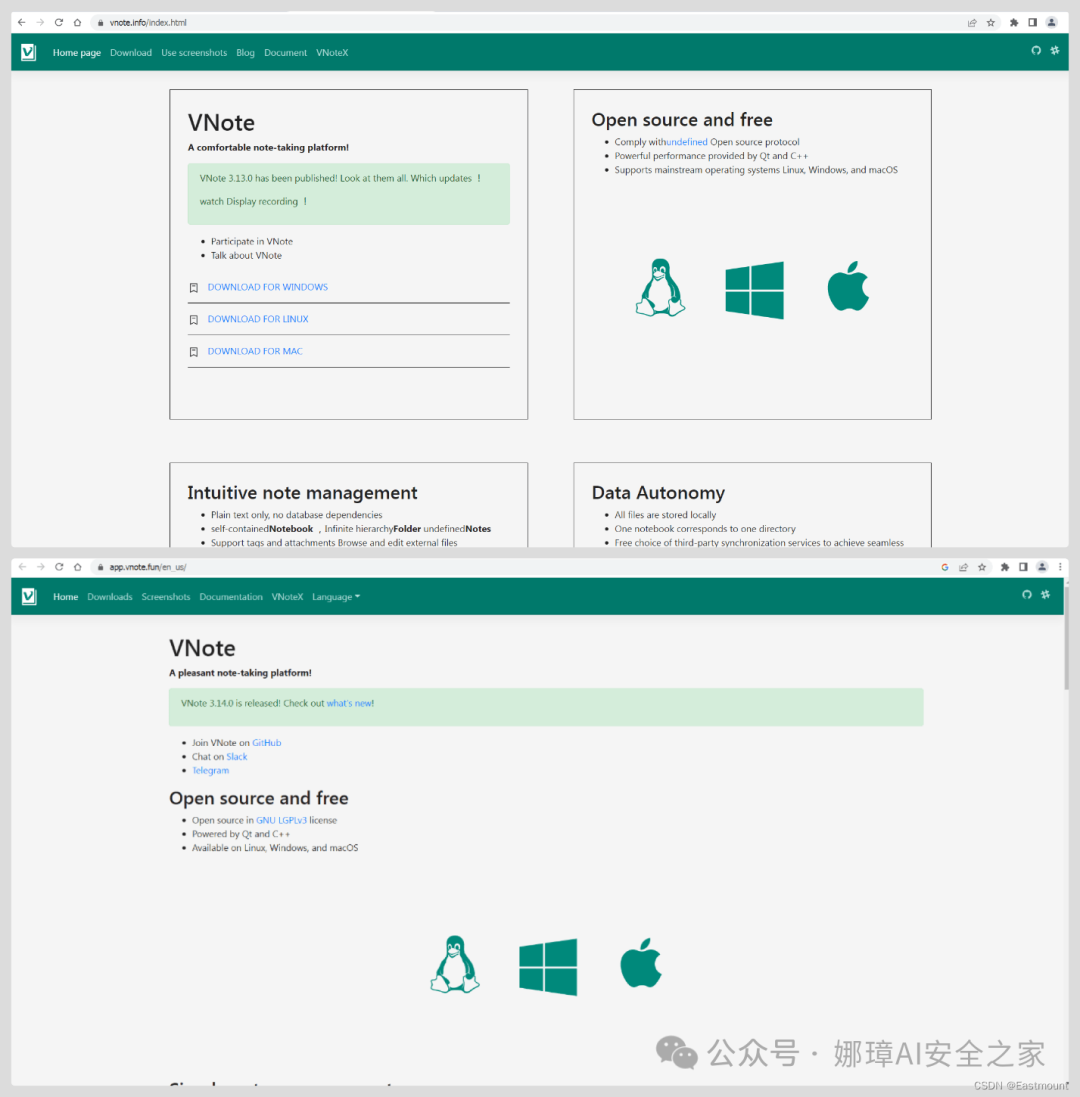This screenshot has height=1097, width=1080.
Task: Reload the vnote.info page
Action: tap(59, 22)
